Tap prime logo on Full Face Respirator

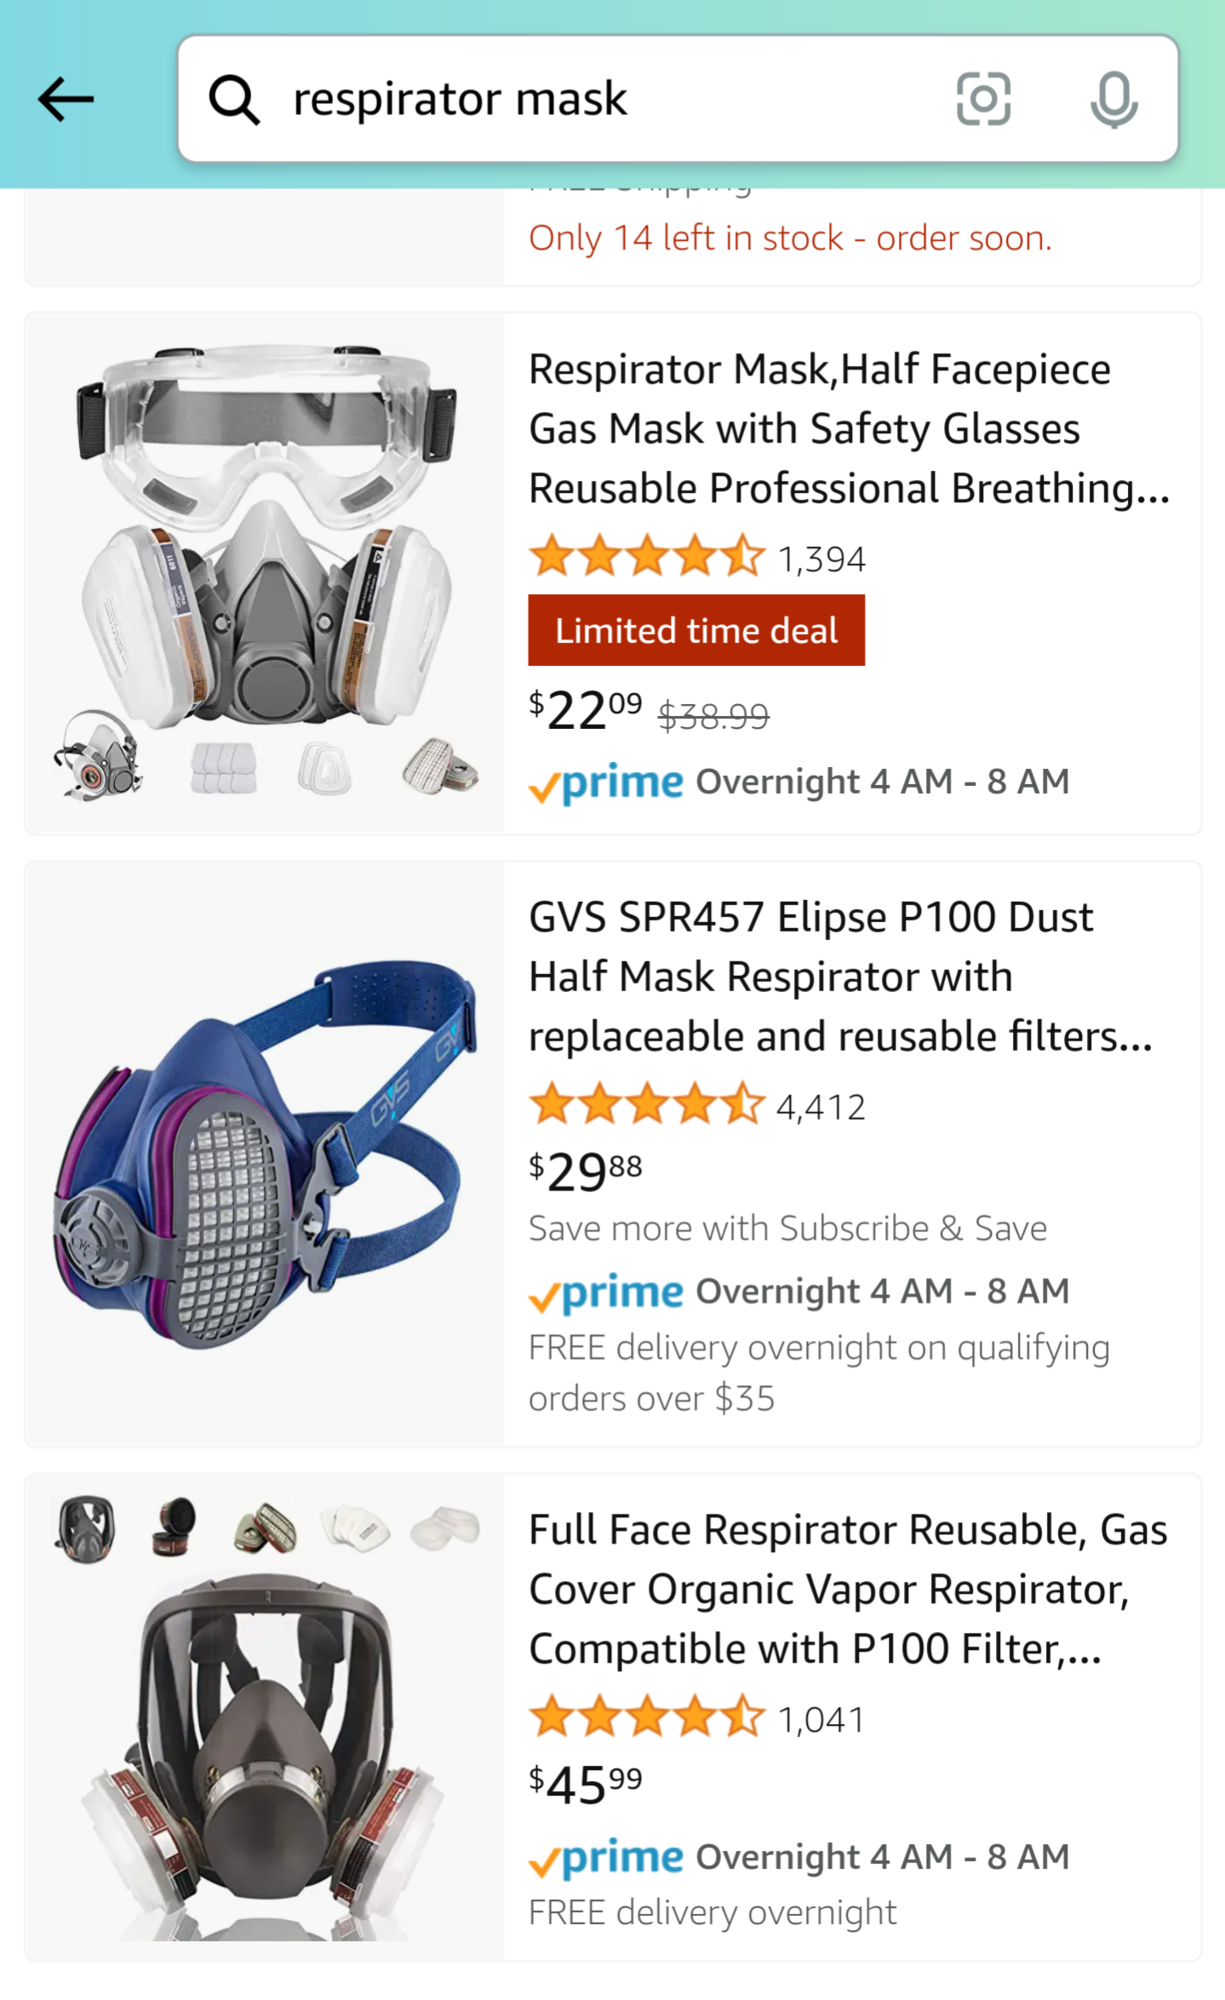606,1858
